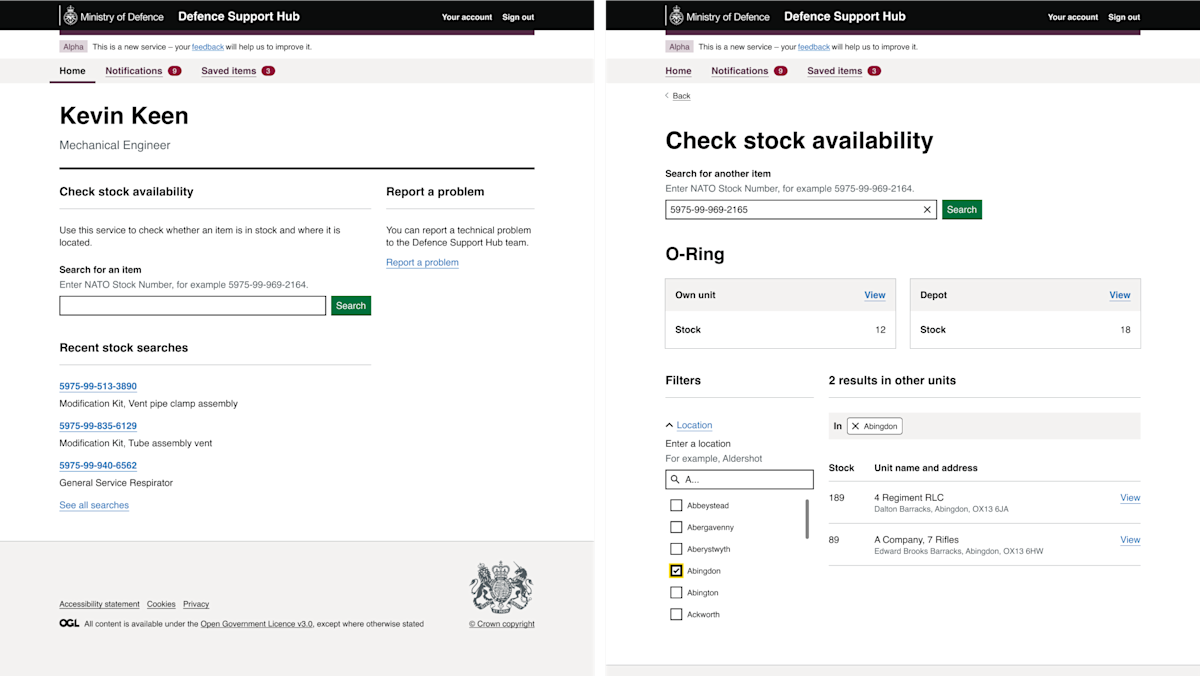
Task: Open recent search 5975-99-940-6562
Action: pos(98,466)
